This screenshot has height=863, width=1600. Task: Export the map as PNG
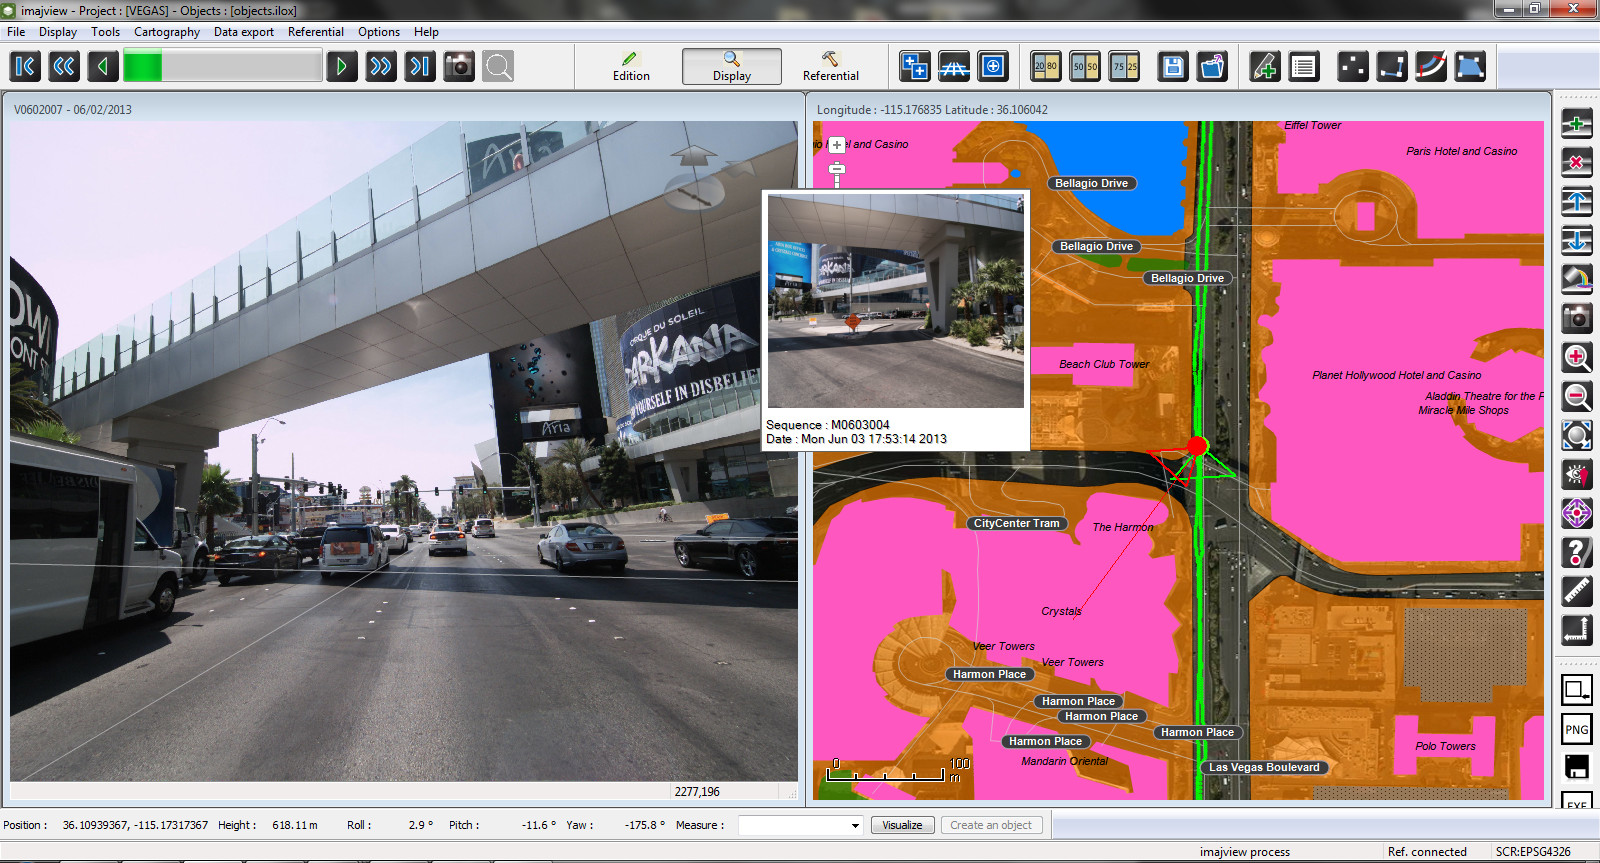point(1577,729)
